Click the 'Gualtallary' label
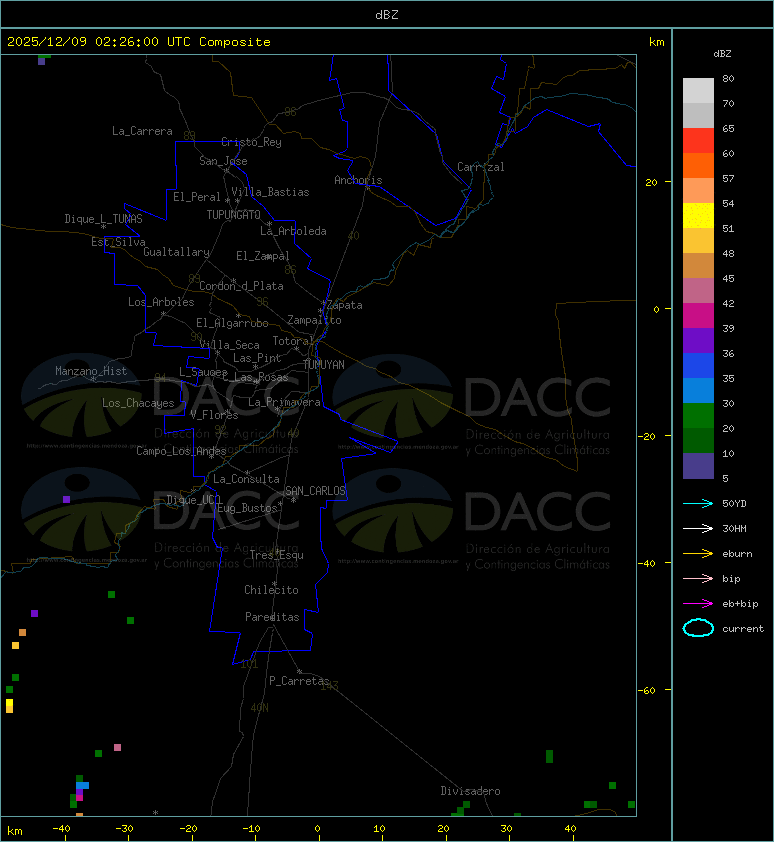Viewport: 774px width, 842px height. click(177, 252)
